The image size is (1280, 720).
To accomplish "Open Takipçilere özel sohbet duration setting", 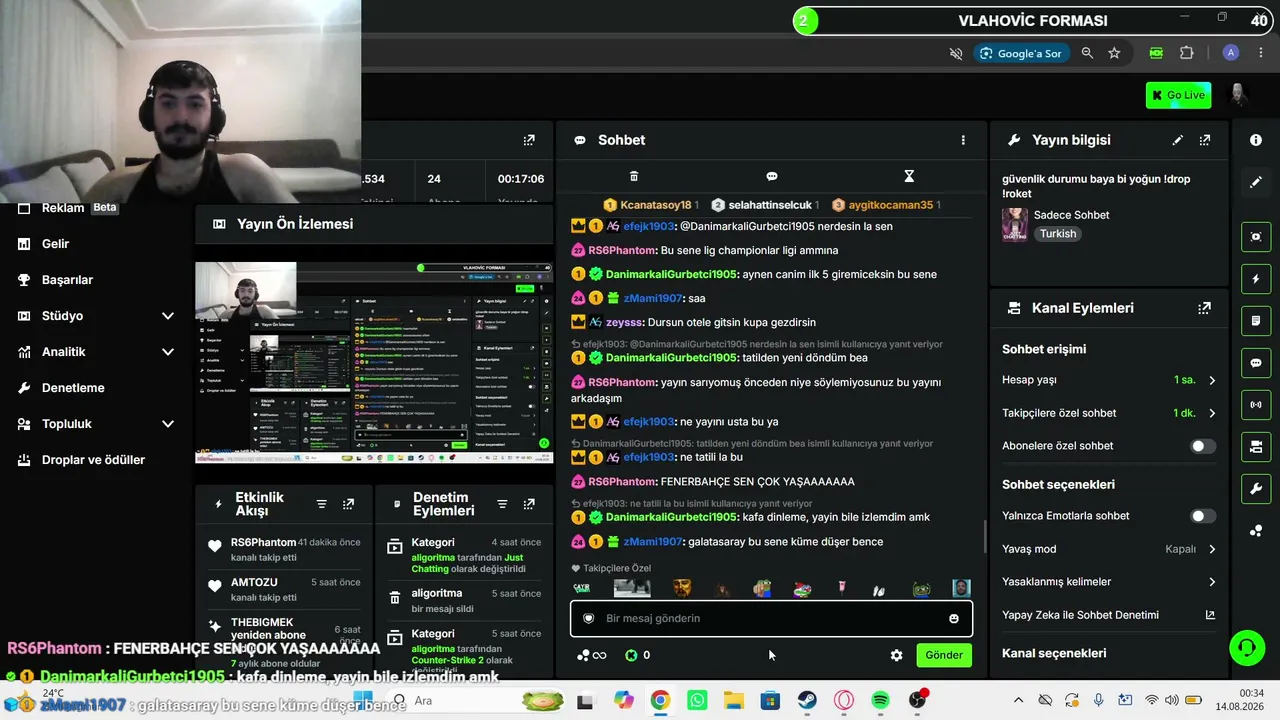I will tap(1109, 413).
